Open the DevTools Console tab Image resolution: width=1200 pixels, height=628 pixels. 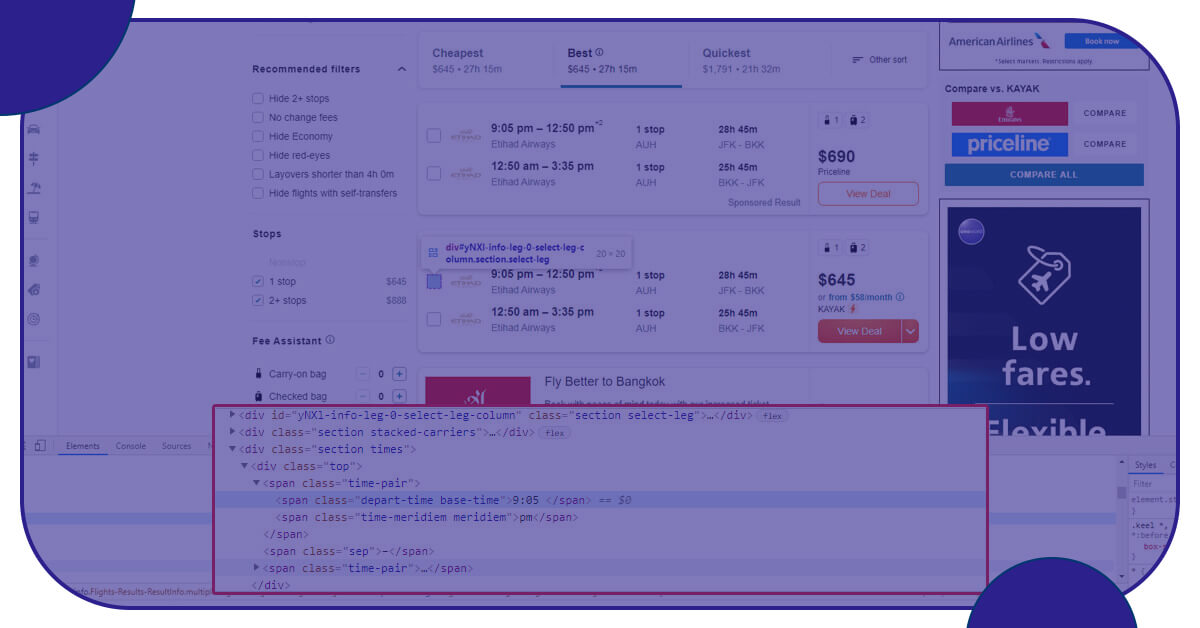131,446
